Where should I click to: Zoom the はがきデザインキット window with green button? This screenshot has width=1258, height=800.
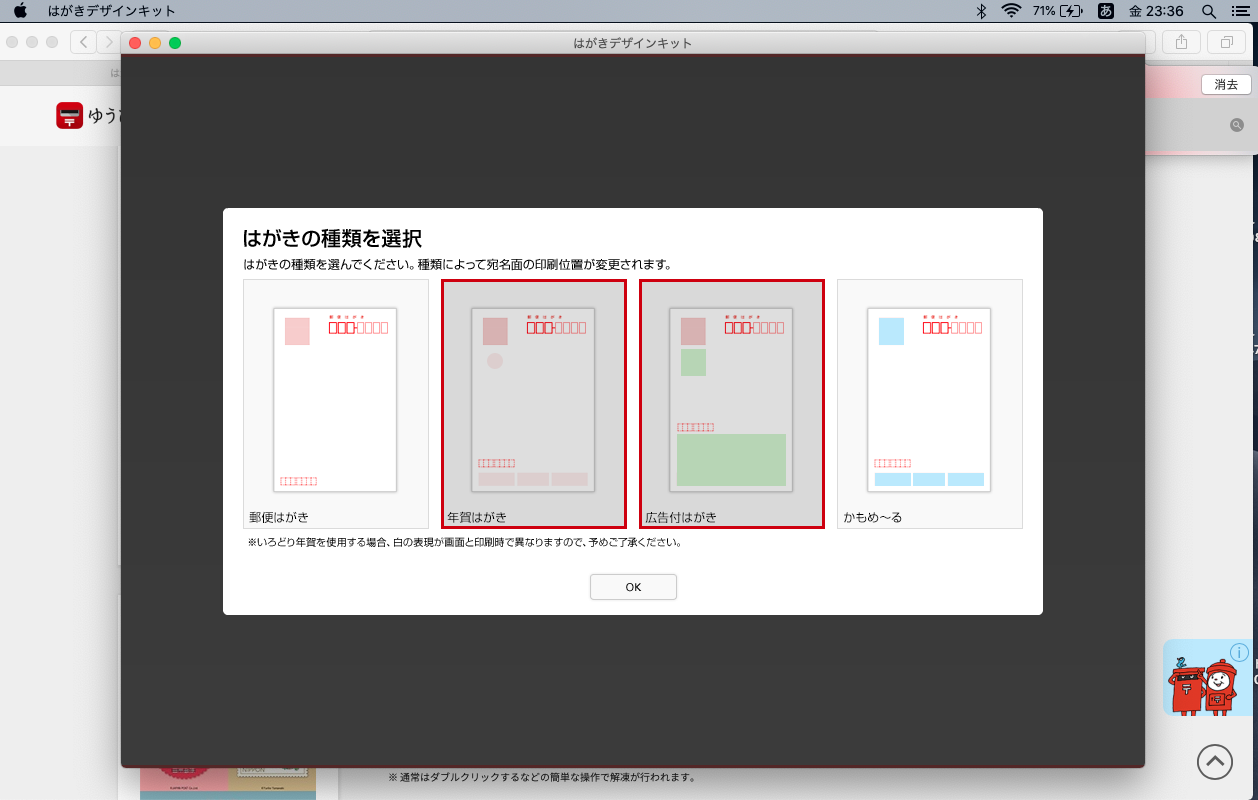click(175, 43)
